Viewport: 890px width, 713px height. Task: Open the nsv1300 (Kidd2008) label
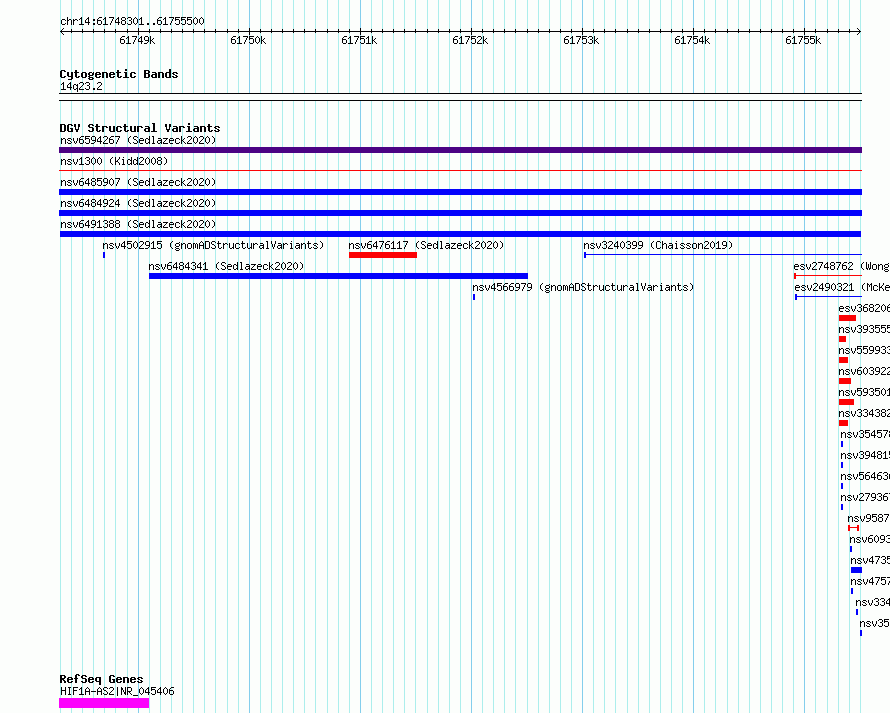114,161
